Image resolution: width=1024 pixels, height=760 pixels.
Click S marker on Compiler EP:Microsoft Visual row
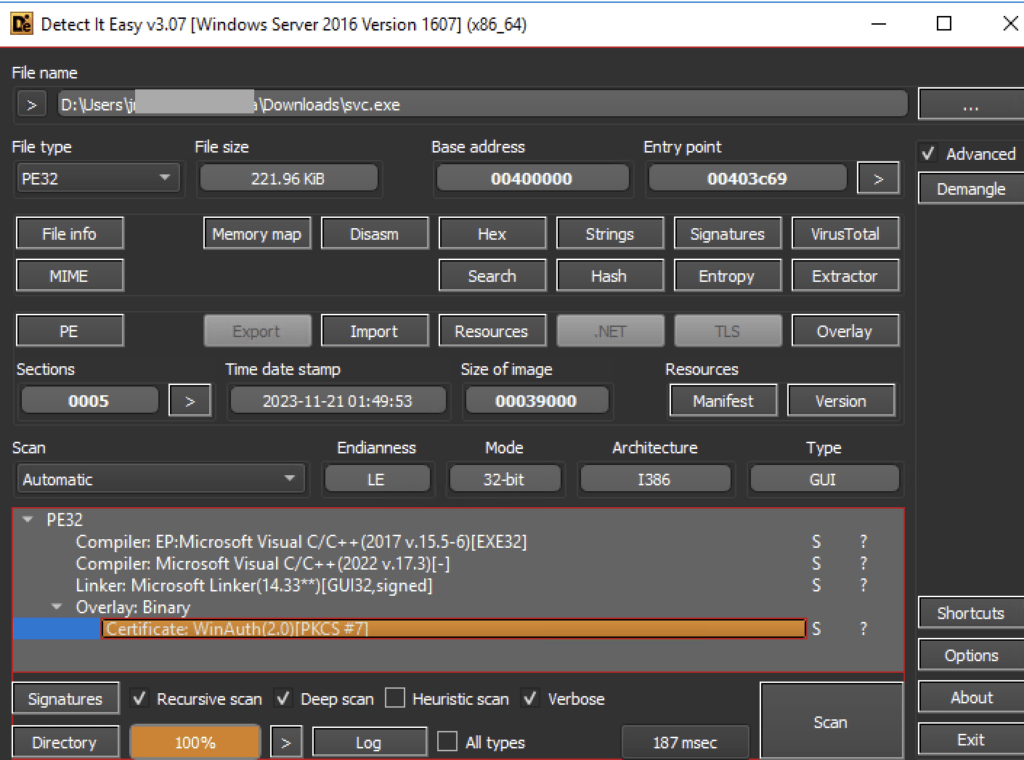pyautogui.click(x=816, y=542)
